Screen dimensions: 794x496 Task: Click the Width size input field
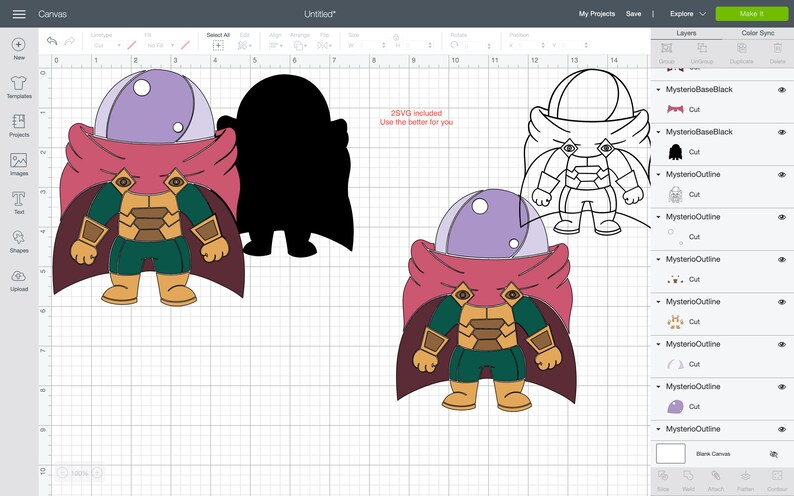370,46
